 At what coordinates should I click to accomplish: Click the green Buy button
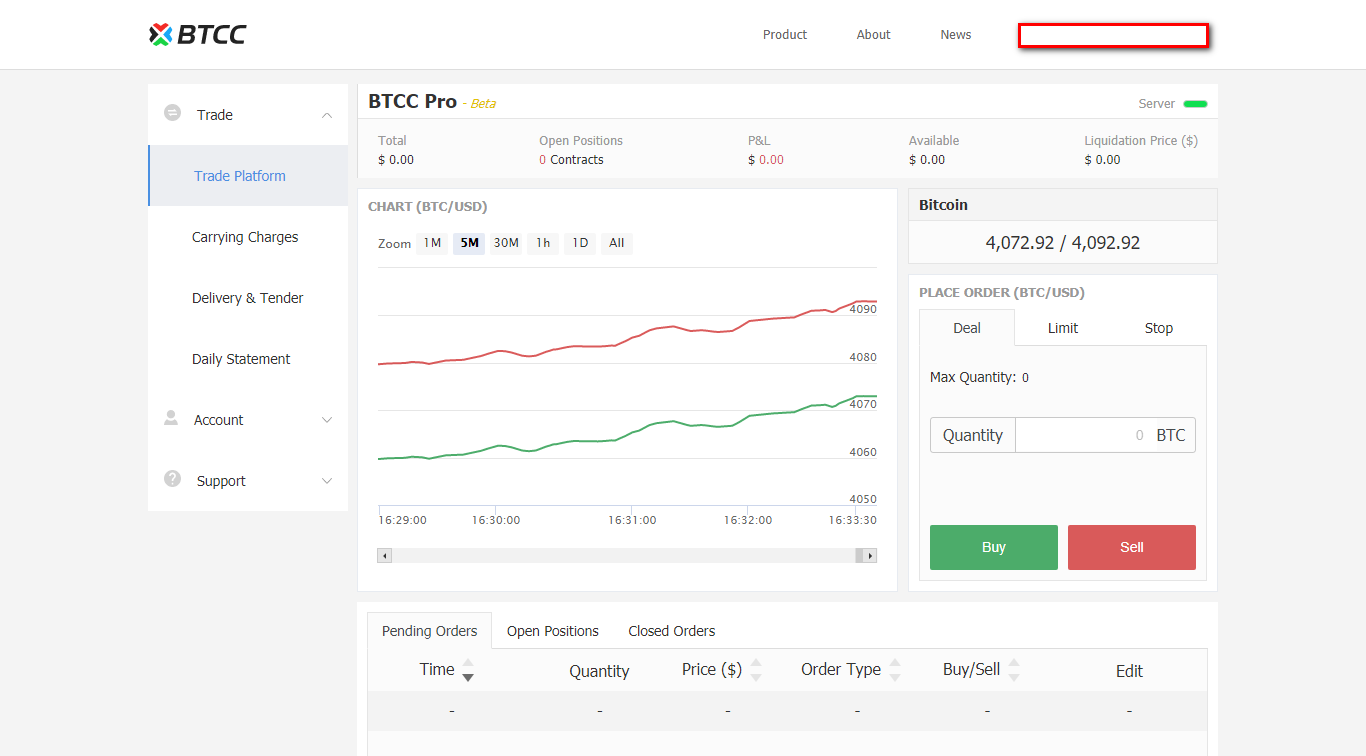[x=994, y=547]
